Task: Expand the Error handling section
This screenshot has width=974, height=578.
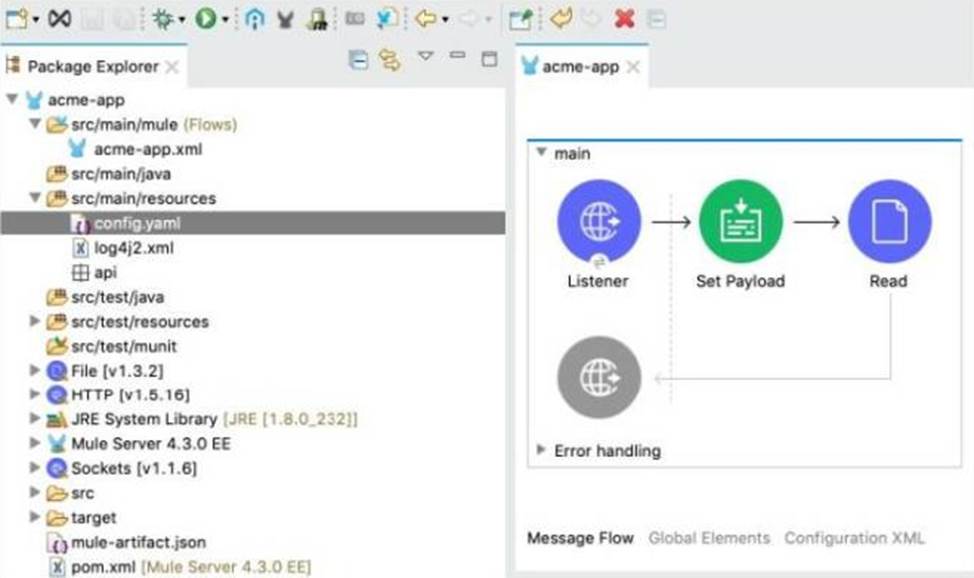Action: pyautogui.click(x=540, y=449)
